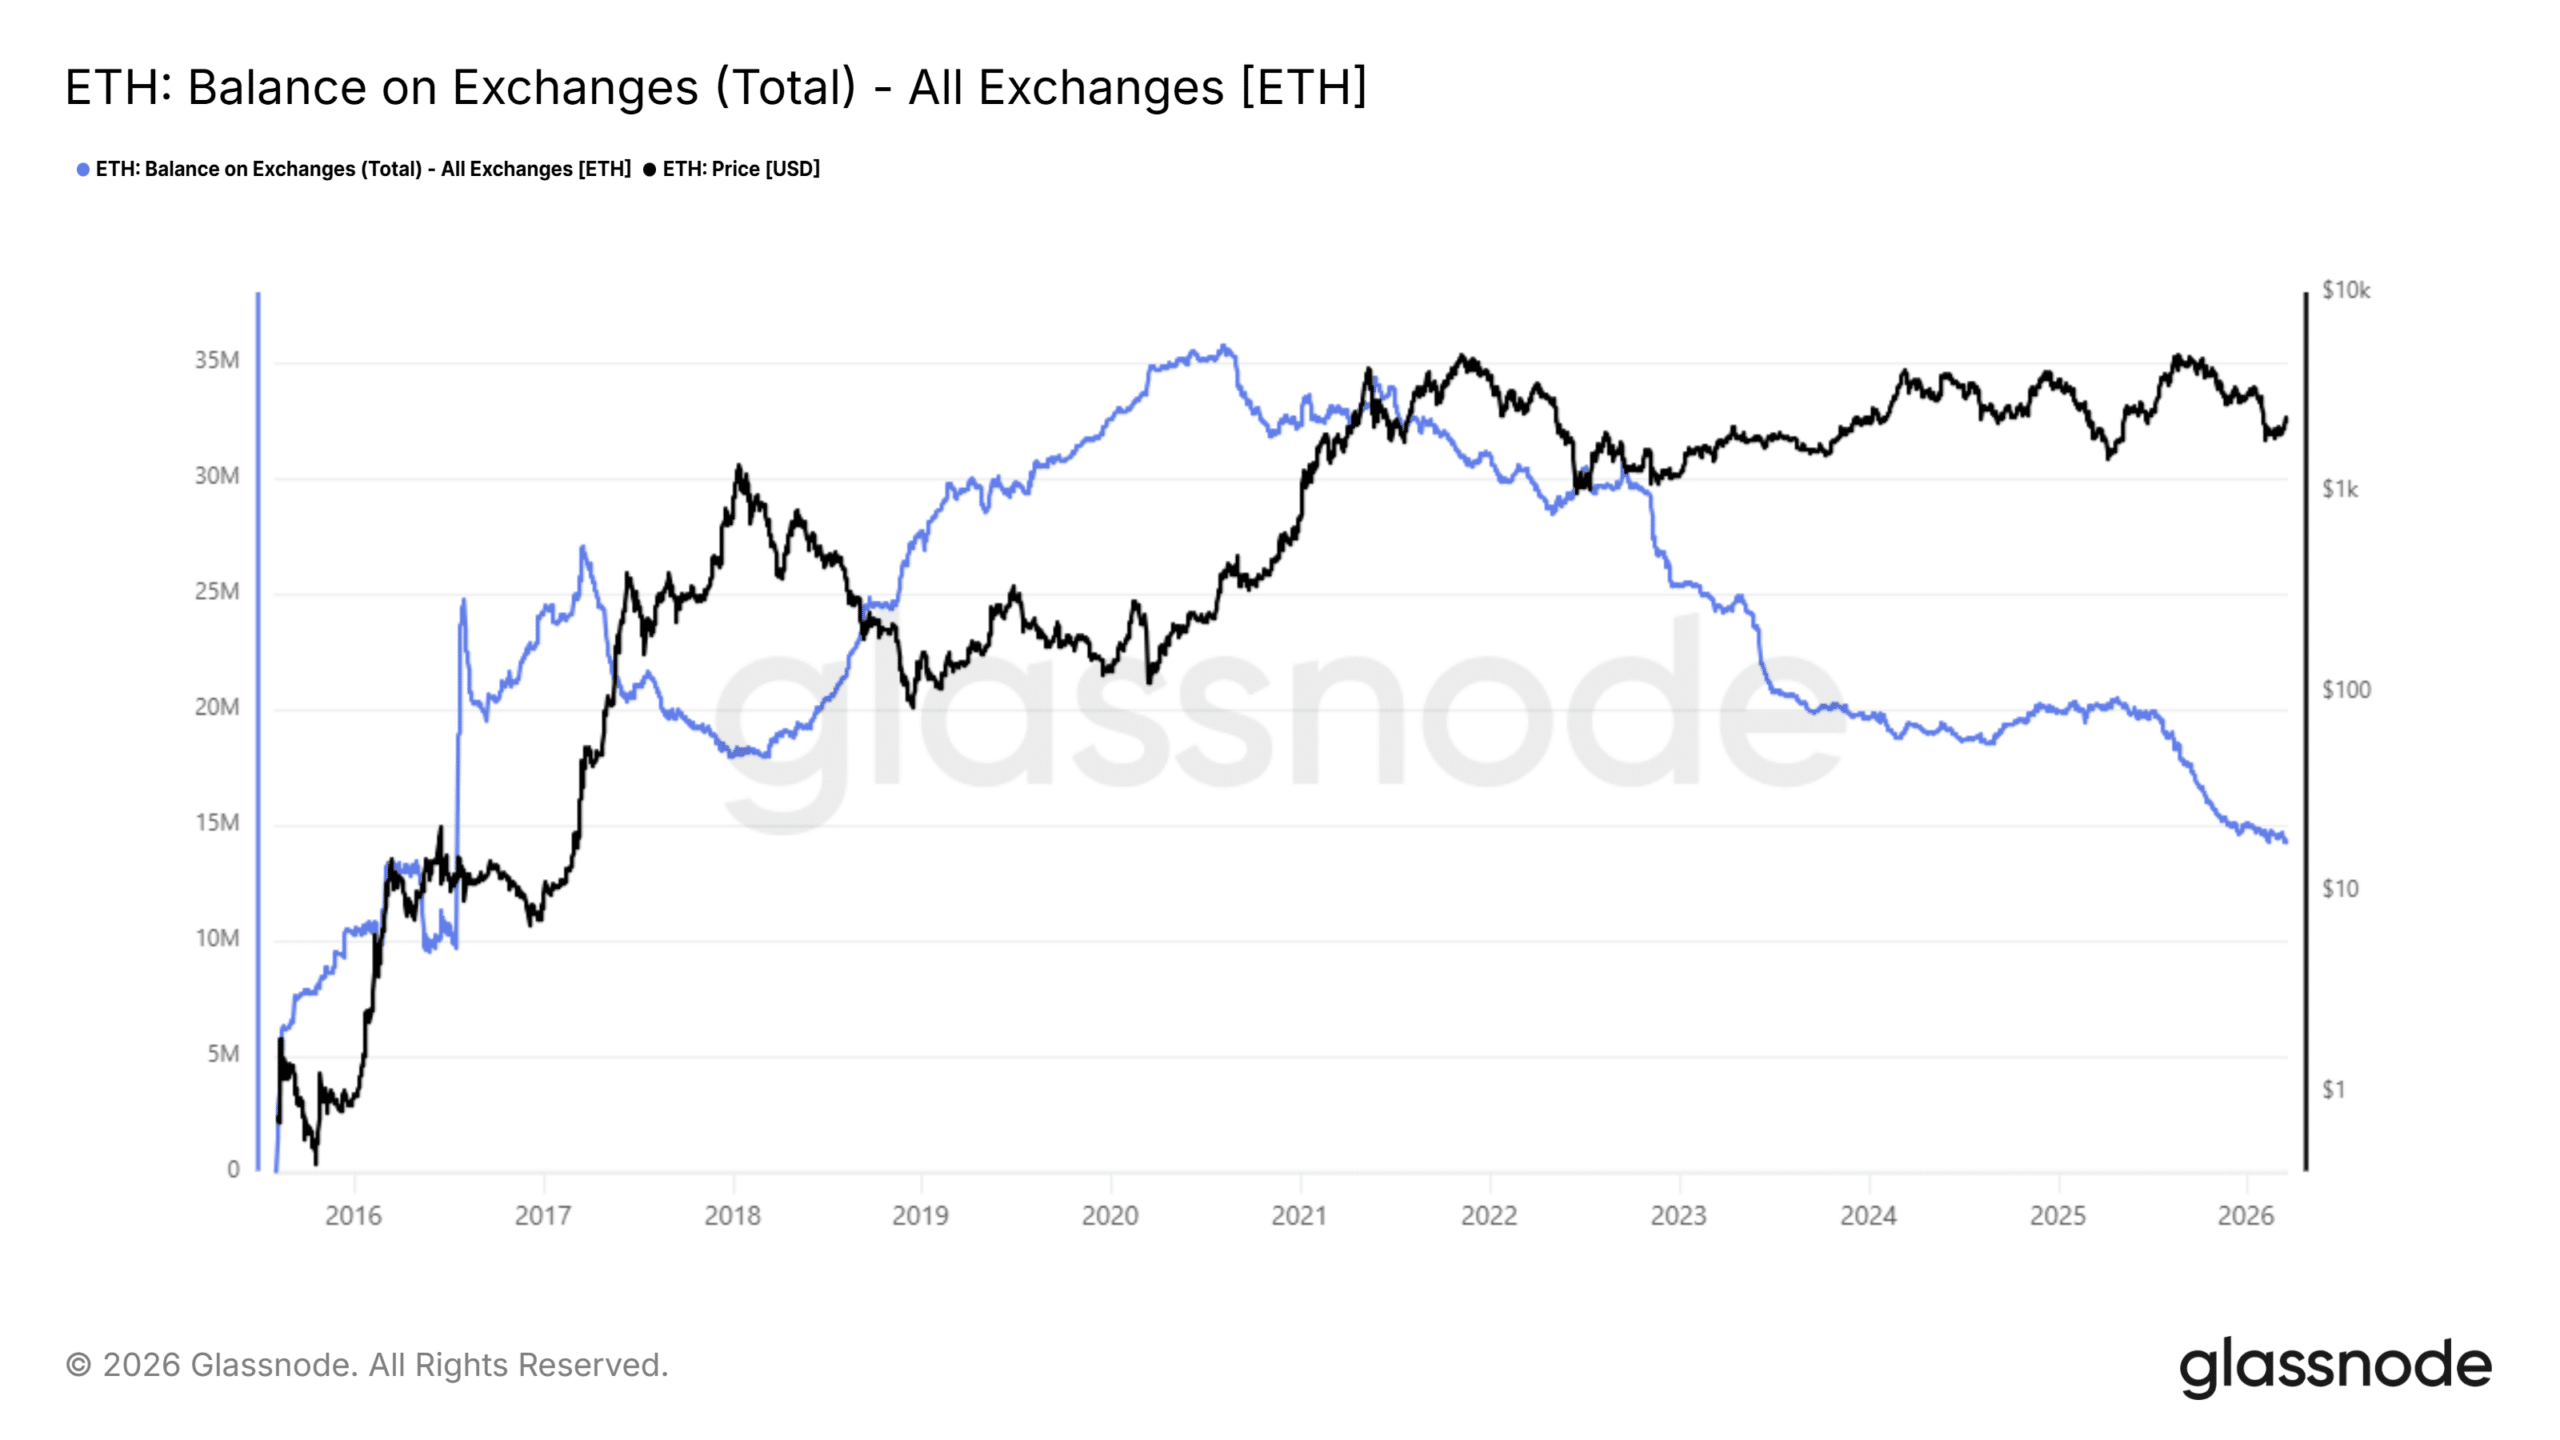Viewport: 2560px width, 1440px height.
Task: Select the 2018 x-axis label
Action: tap(732, 1216)
